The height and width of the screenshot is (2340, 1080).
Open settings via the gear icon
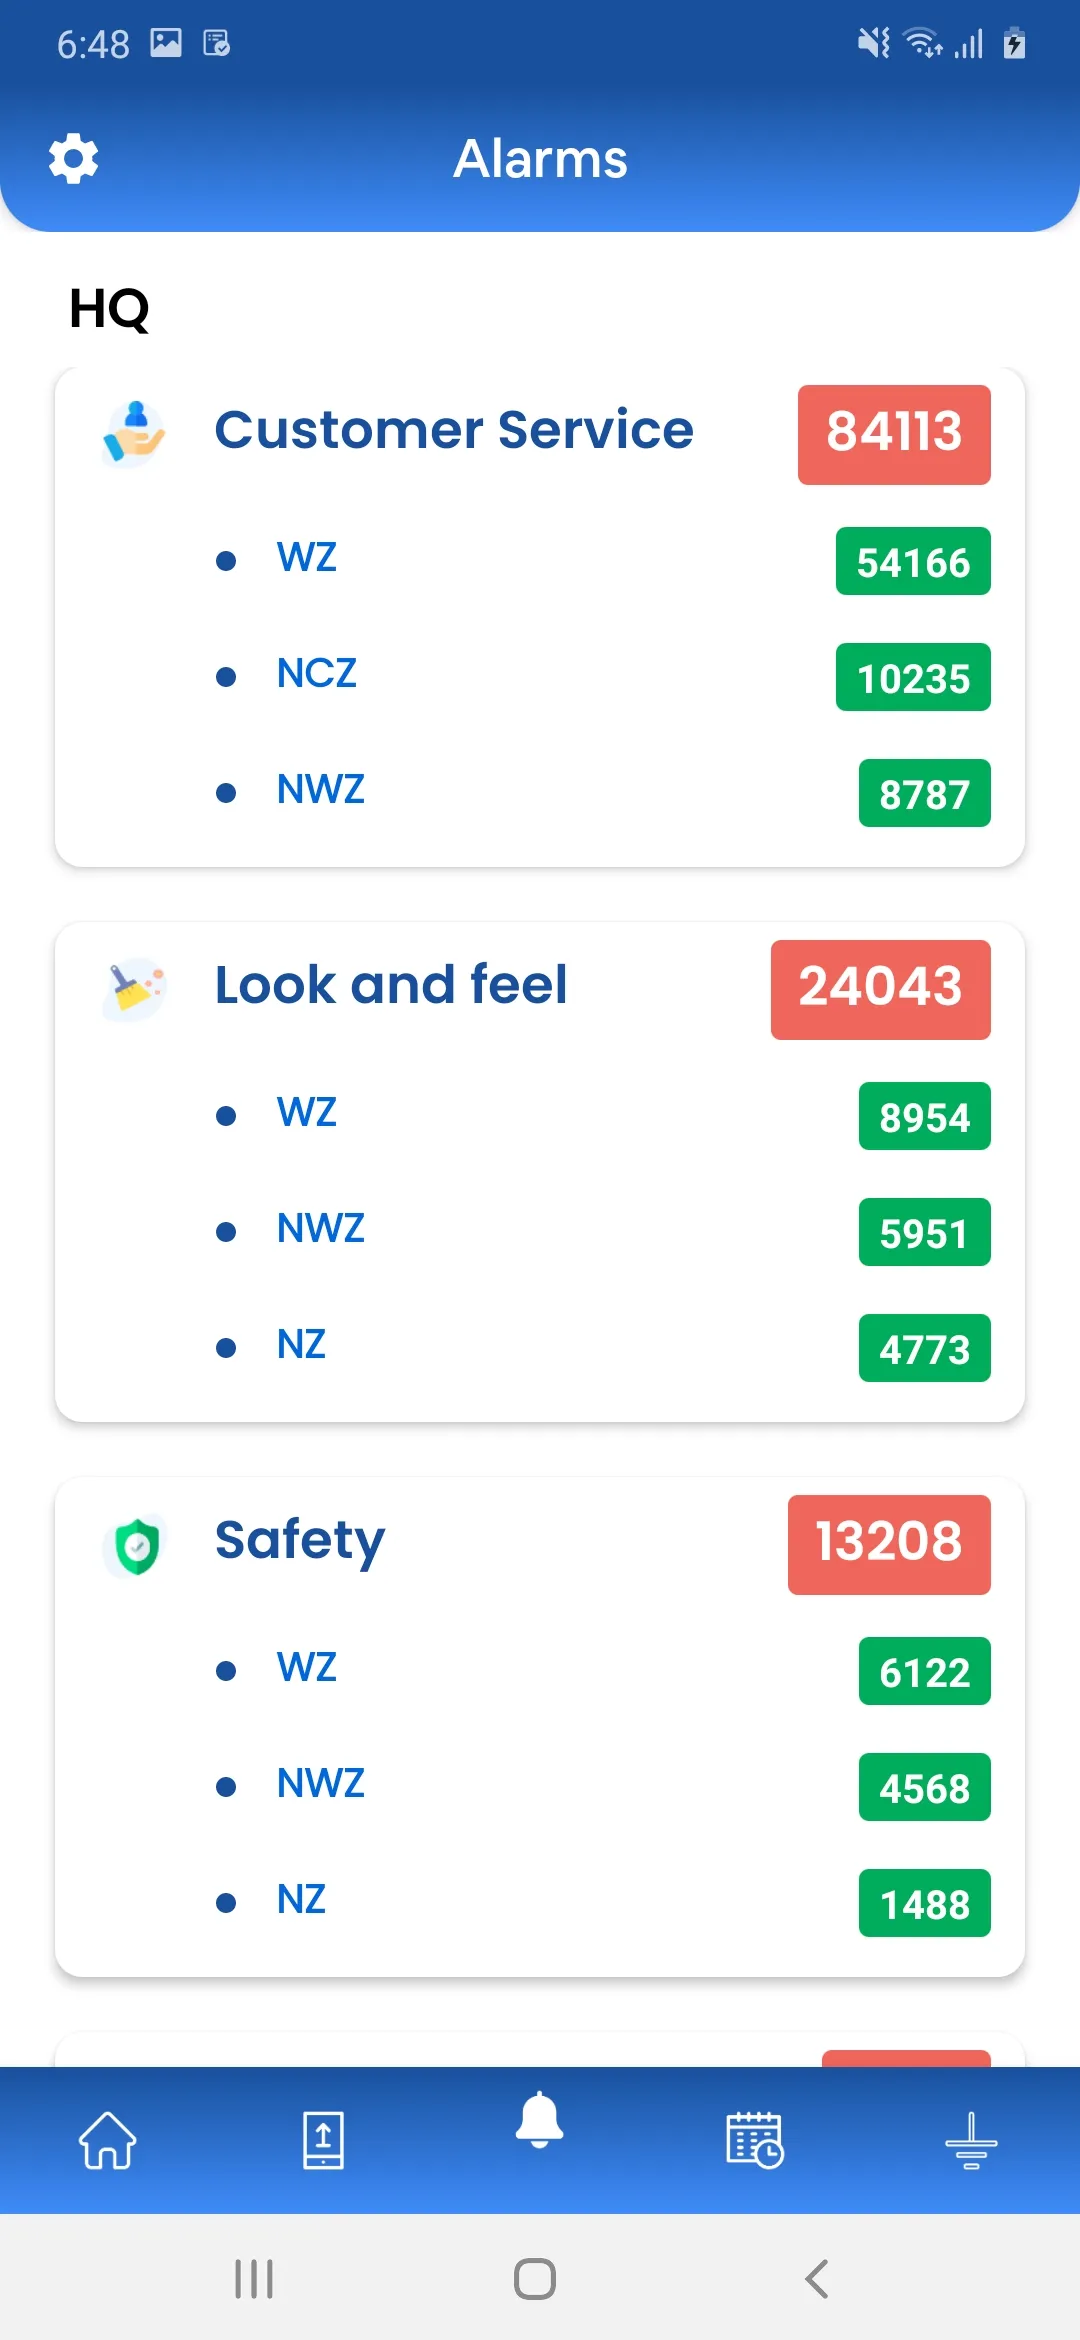click(74, 159)
